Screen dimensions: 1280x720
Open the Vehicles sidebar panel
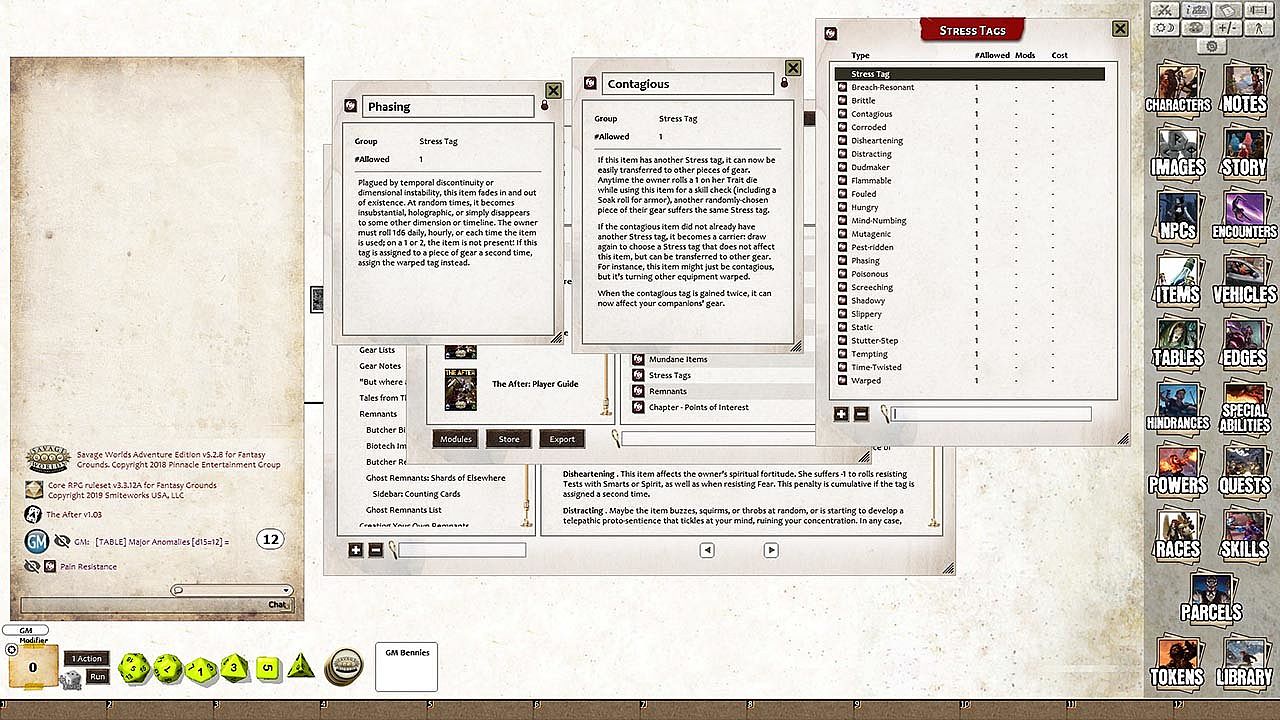click(x=1244, y=278)
